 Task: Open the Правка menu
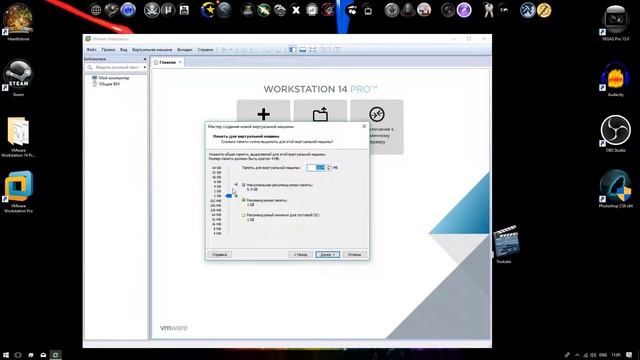click(x=108, y=50)
